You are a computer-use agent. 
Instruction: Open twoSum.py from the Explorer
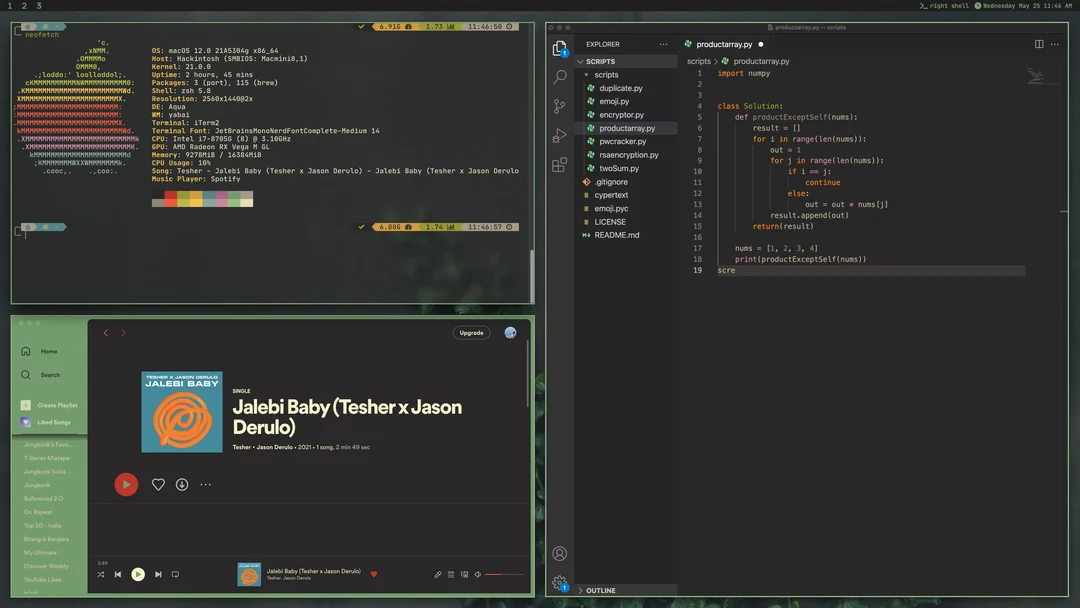click(617, 168)
